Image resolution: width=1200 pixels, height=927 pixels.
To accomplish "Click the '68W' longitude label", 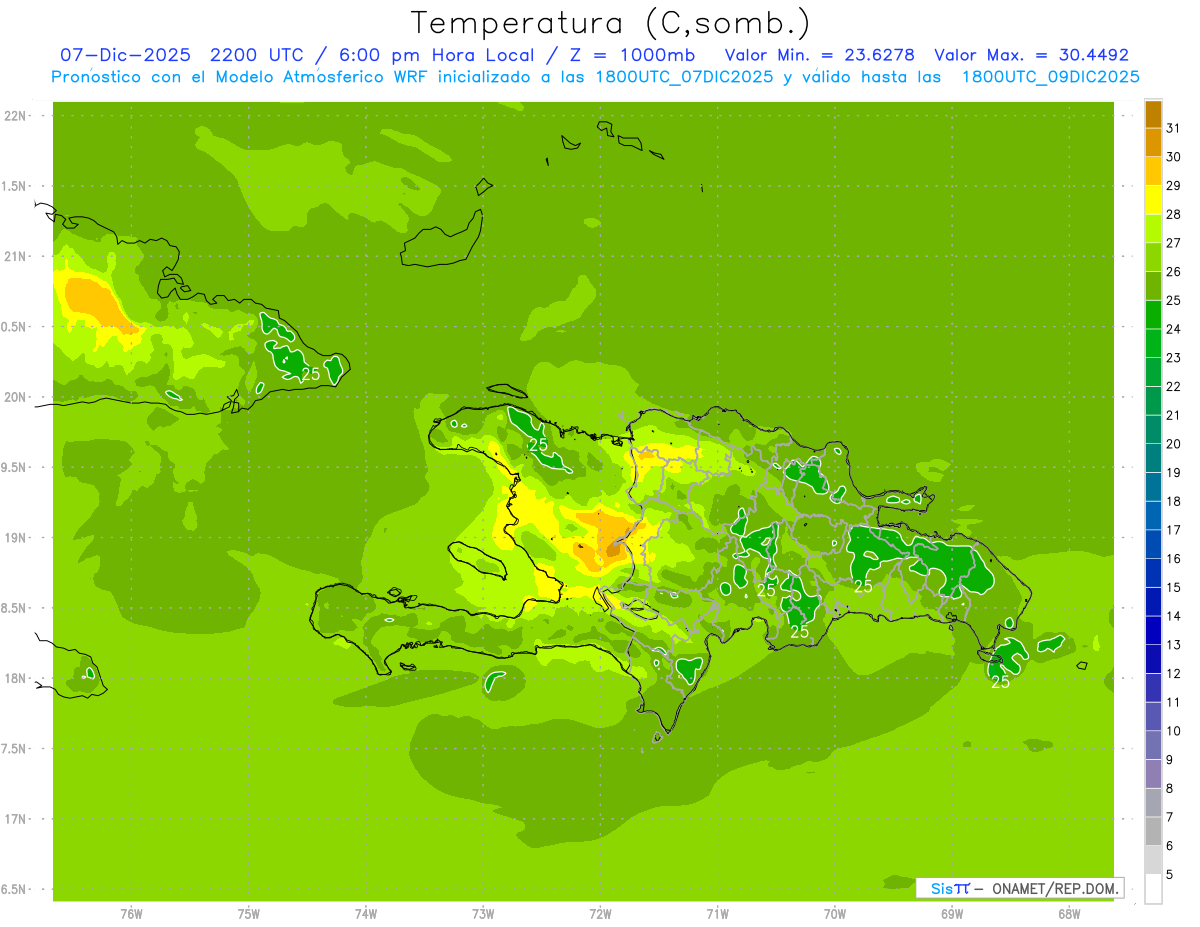I will tap(1069, 913).
